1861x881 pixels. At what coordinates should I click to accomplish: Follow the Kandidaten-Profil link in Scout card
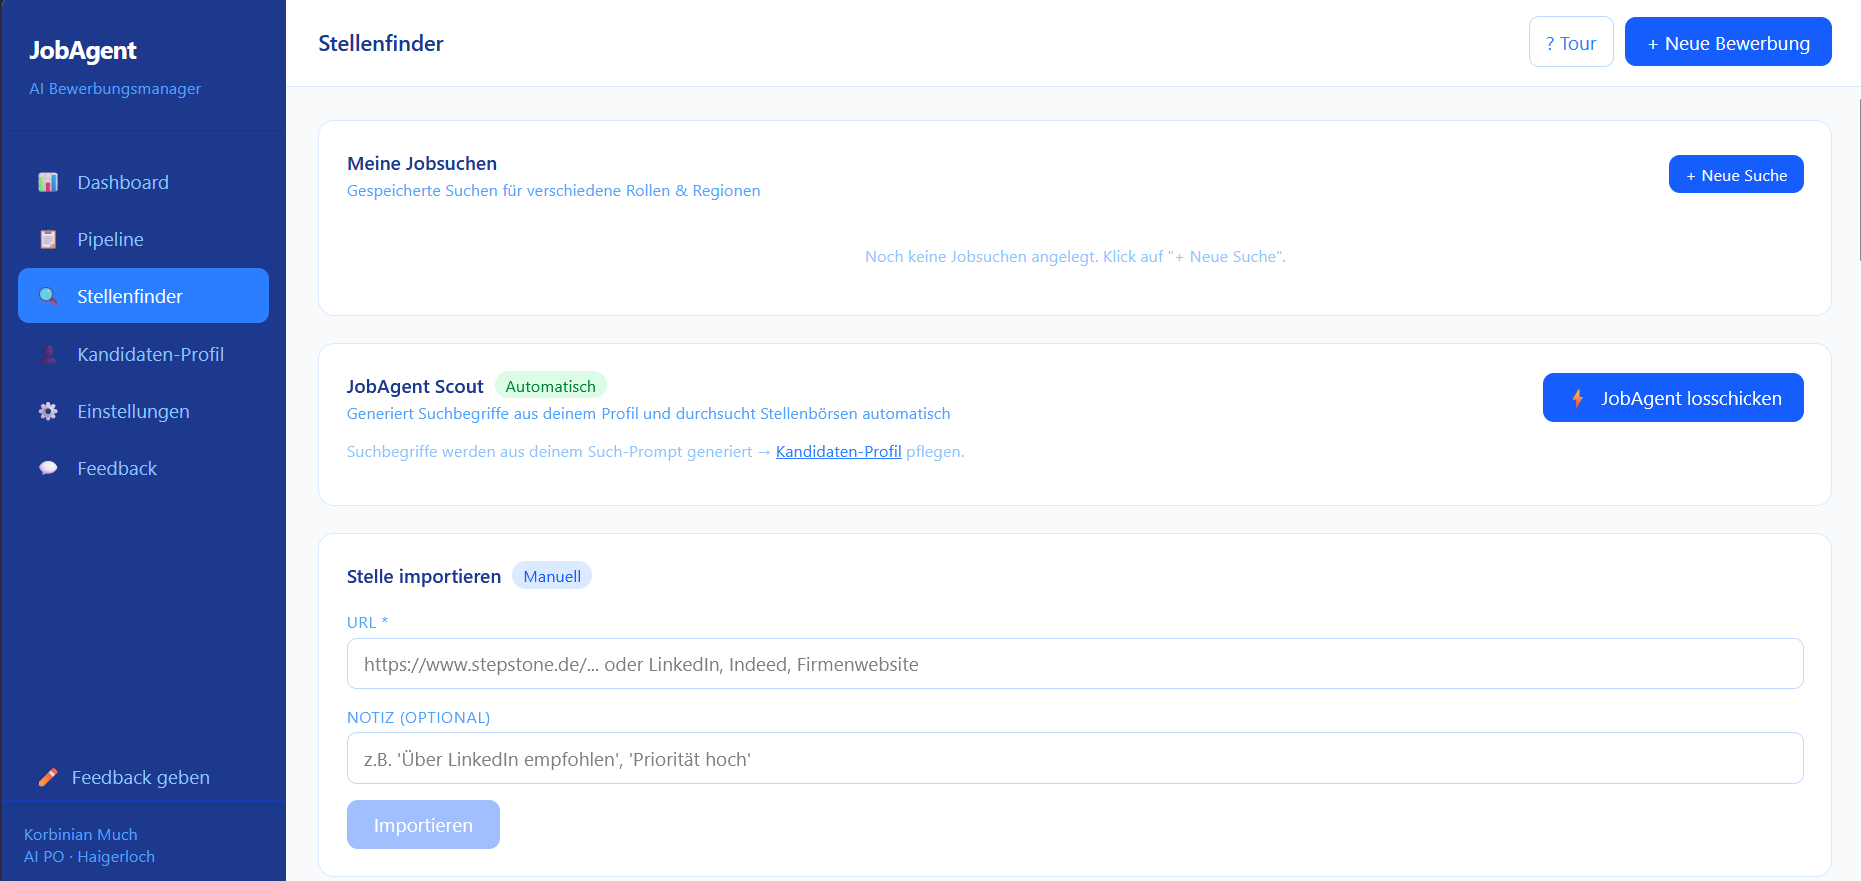click(839, 452)
